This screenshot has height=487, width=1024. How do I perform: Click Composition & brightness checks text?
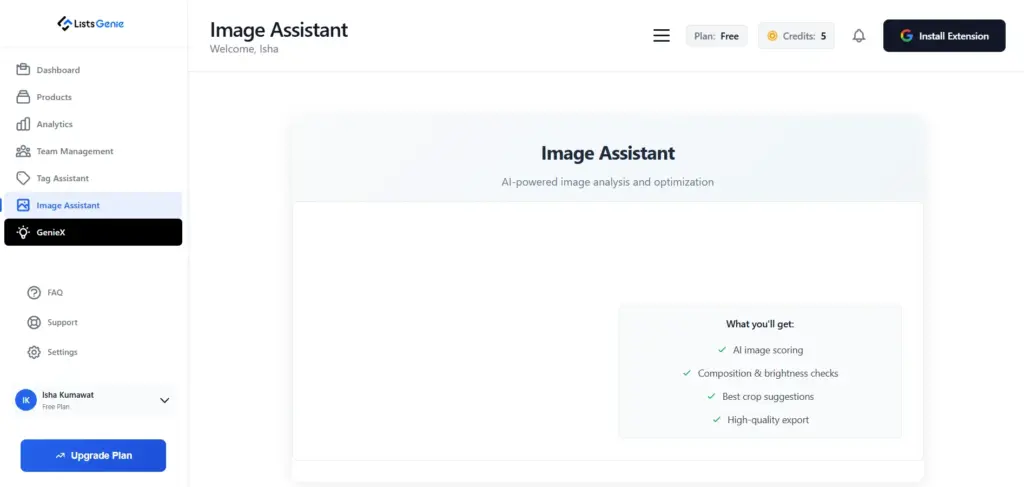tap(768, 373)
